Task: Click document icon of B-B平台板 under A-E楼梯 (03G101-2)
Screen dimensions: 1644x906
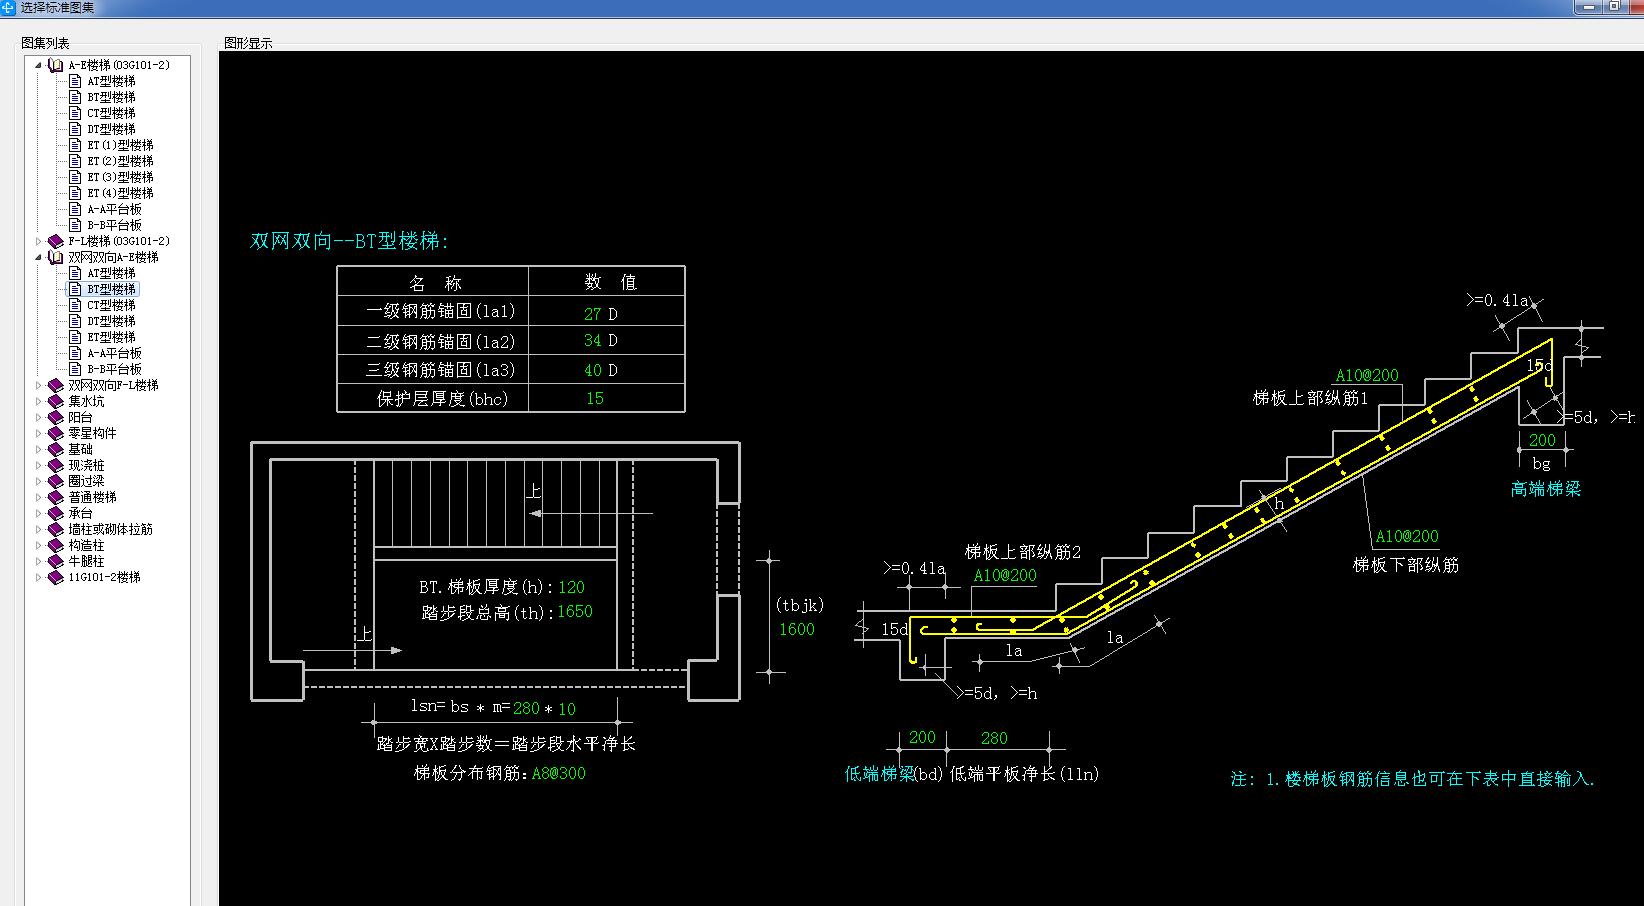Action: click(75, 225)
